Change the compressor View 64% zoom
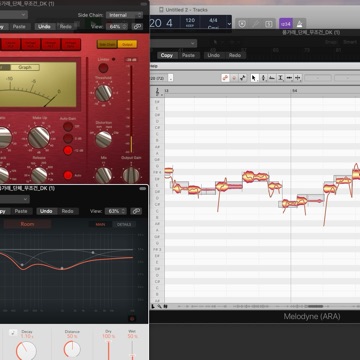 (x=117, y=27)
